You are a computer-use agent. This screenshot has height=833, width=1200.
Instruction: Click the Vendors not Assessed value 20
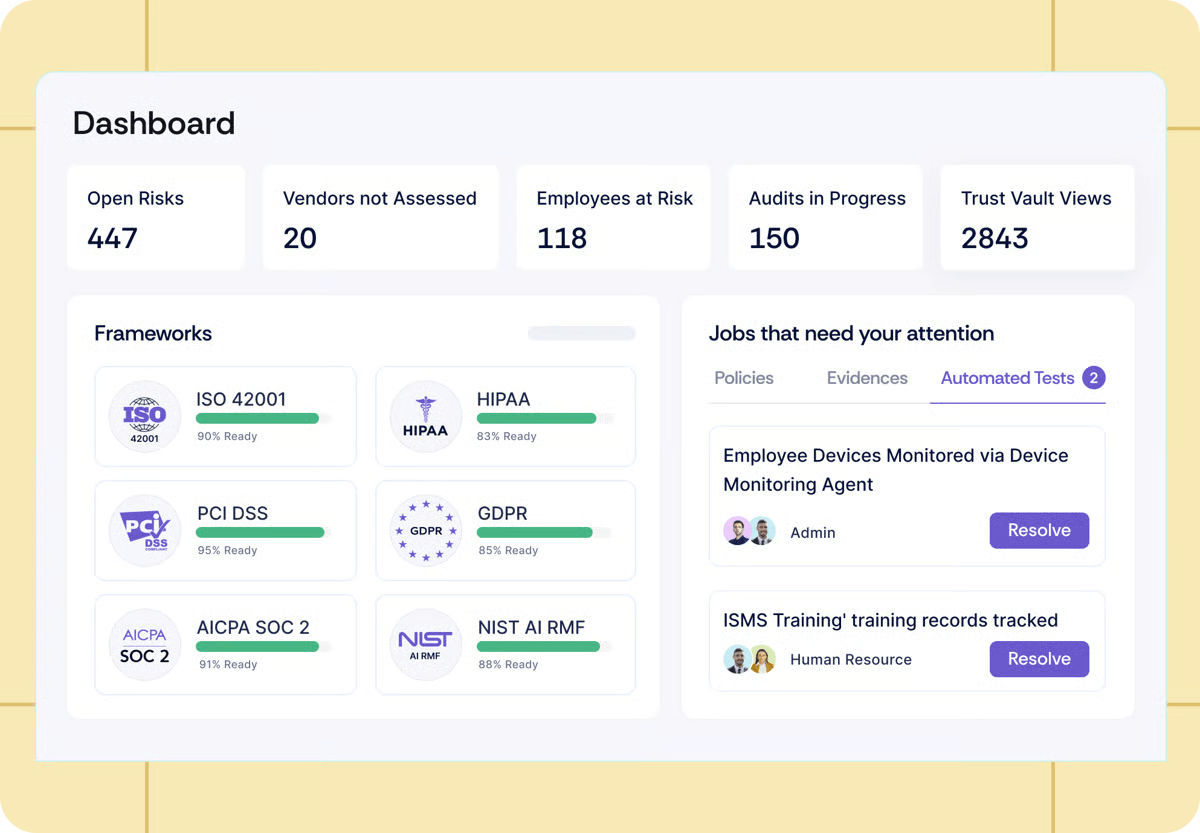pos(300,238)
